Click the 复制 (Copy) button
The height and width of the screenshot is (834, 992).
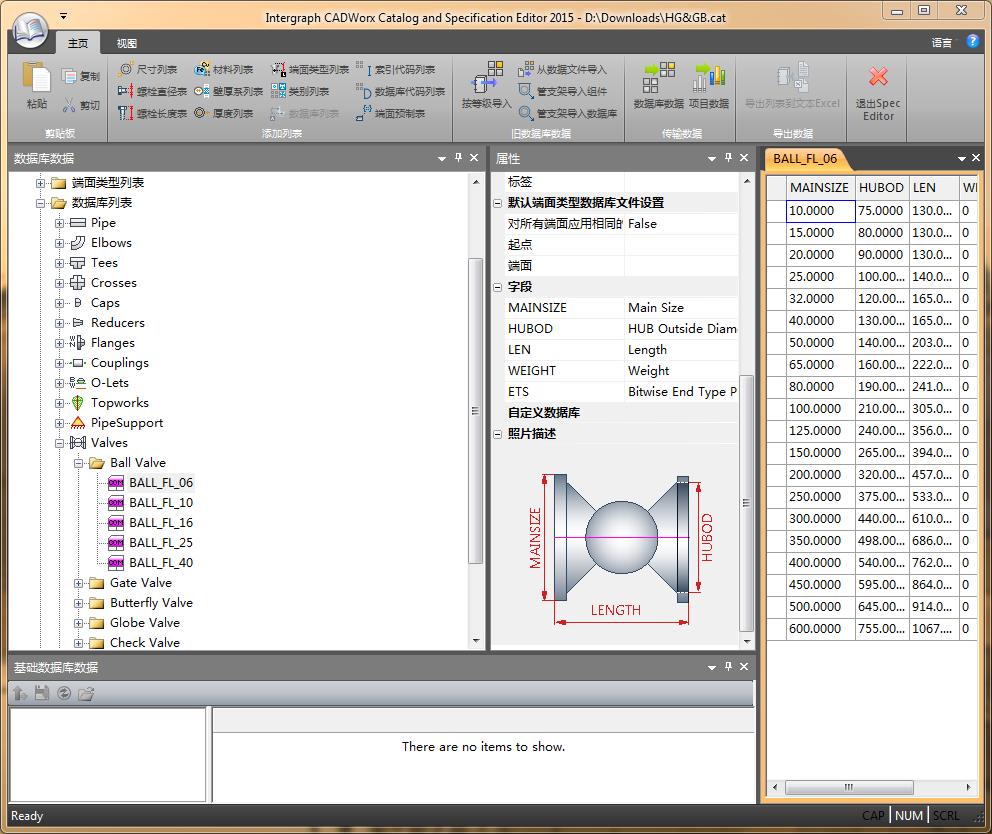click(80, 77)
